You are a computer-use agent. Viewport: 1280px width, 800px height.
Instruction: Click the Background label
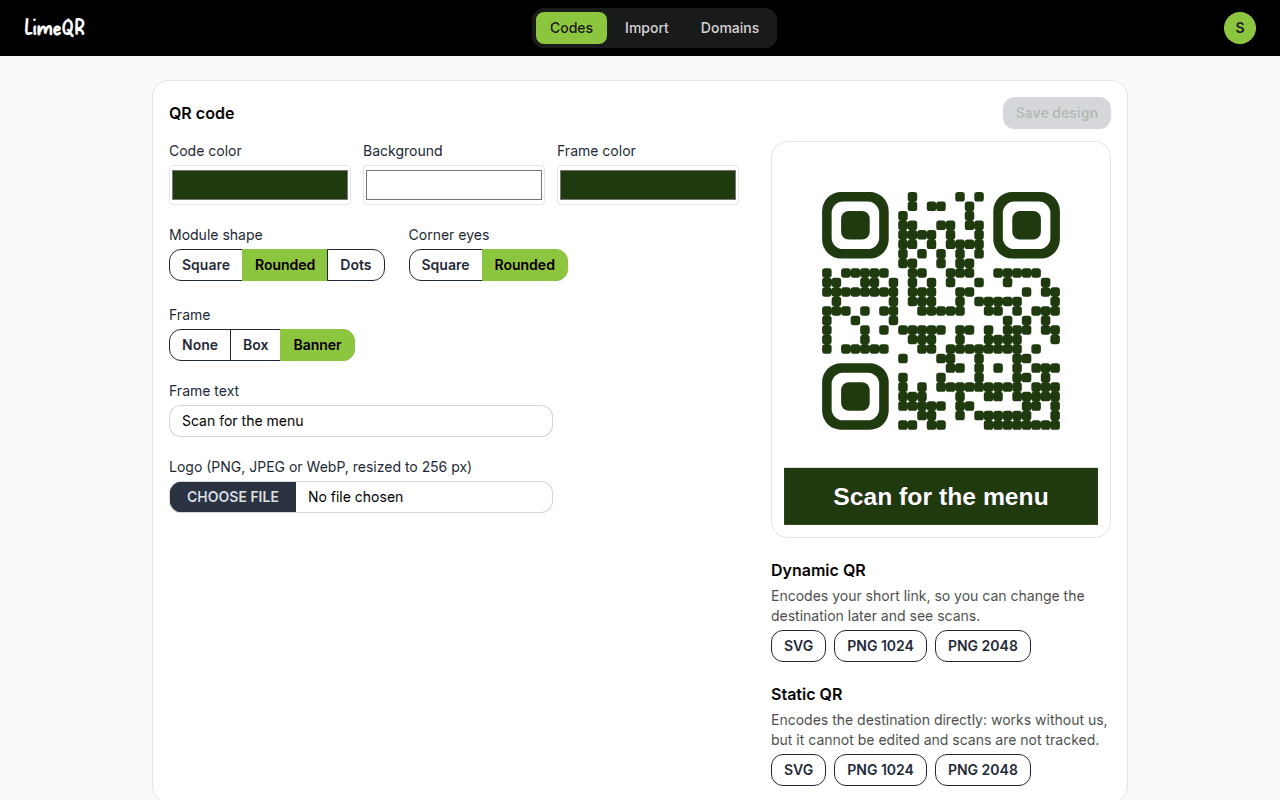coord(402,151)
